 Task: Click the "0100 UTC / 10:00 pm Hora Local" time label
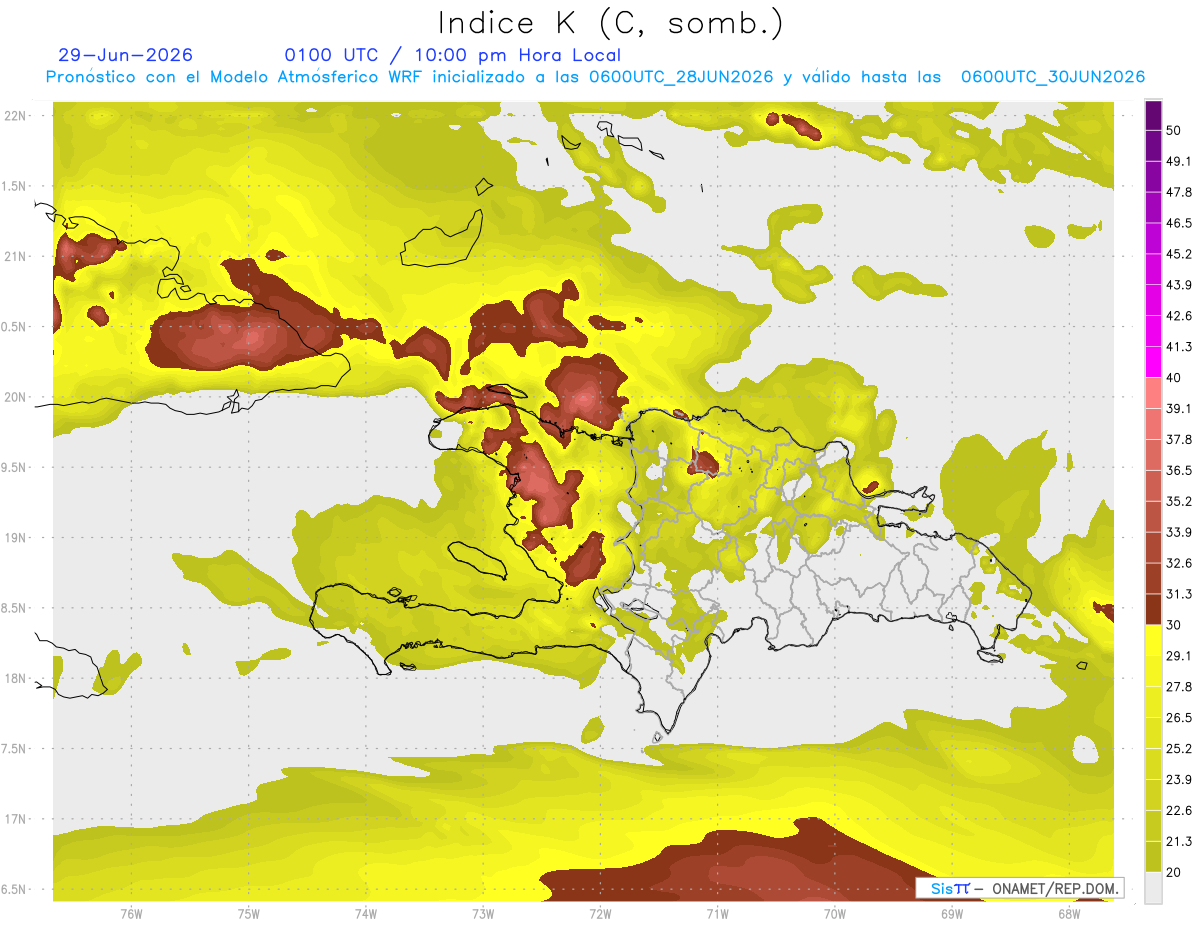coord(453,55)
